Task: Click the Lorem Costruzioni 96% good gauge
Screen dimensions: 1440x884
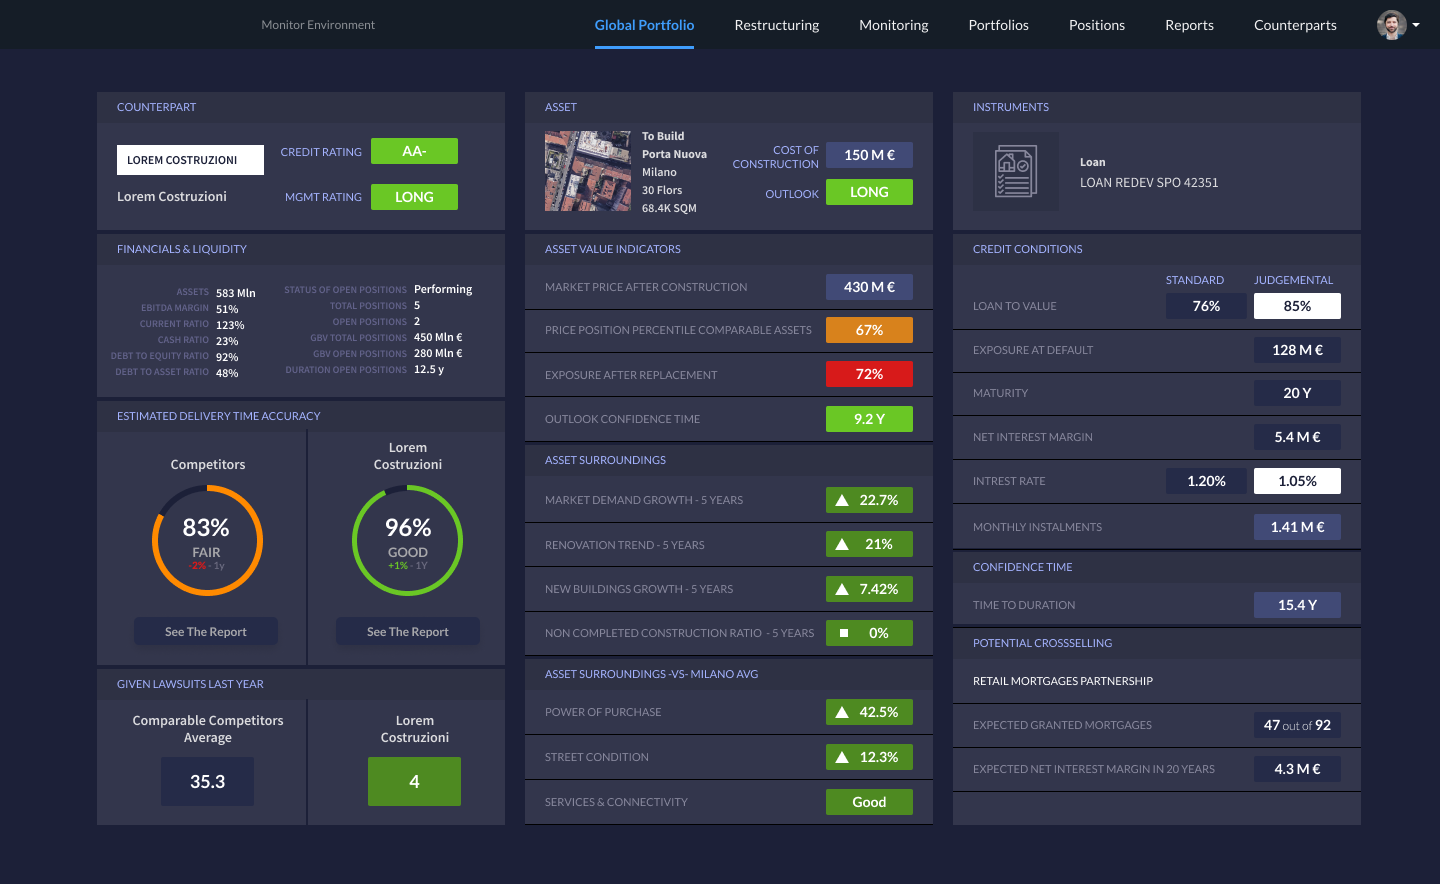Action: (x=408, y=541)
